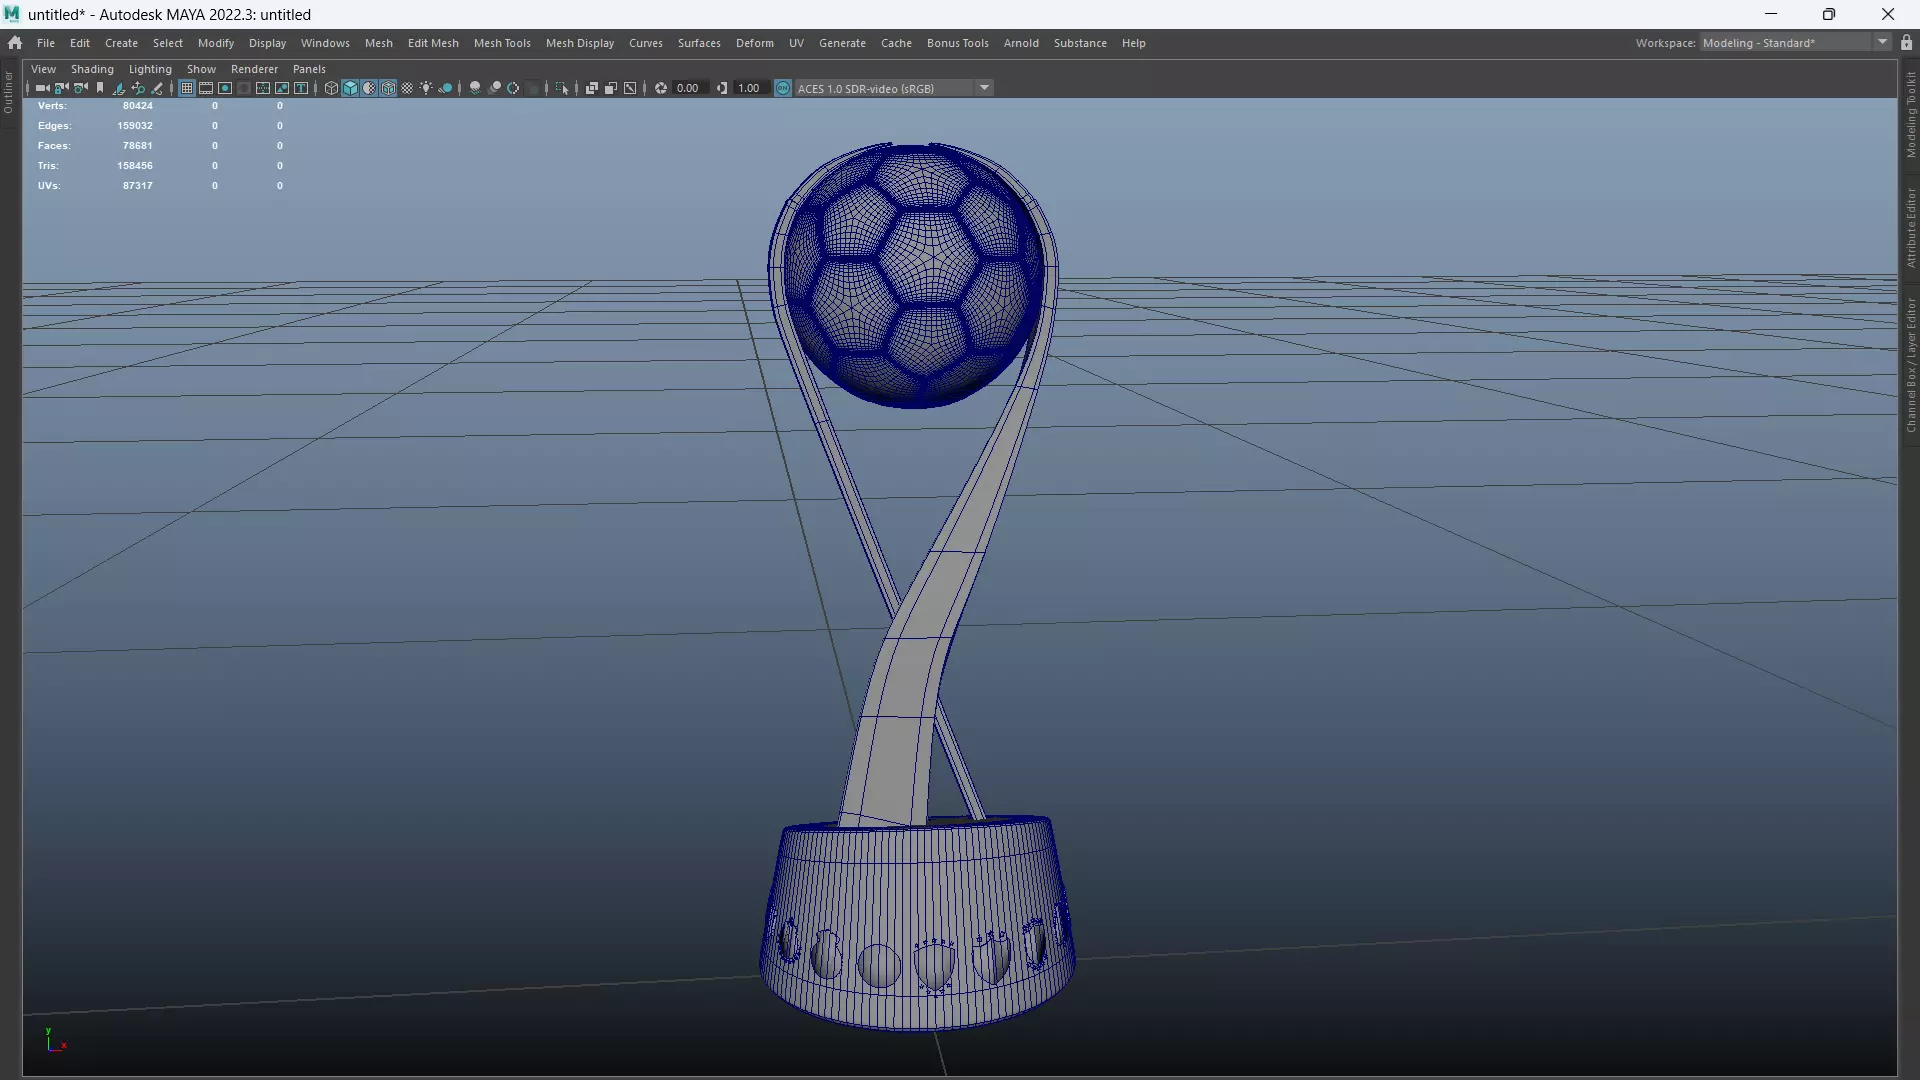Open the Arnold menu
1920x1080 pixels.
click(x=1021, y=43)
